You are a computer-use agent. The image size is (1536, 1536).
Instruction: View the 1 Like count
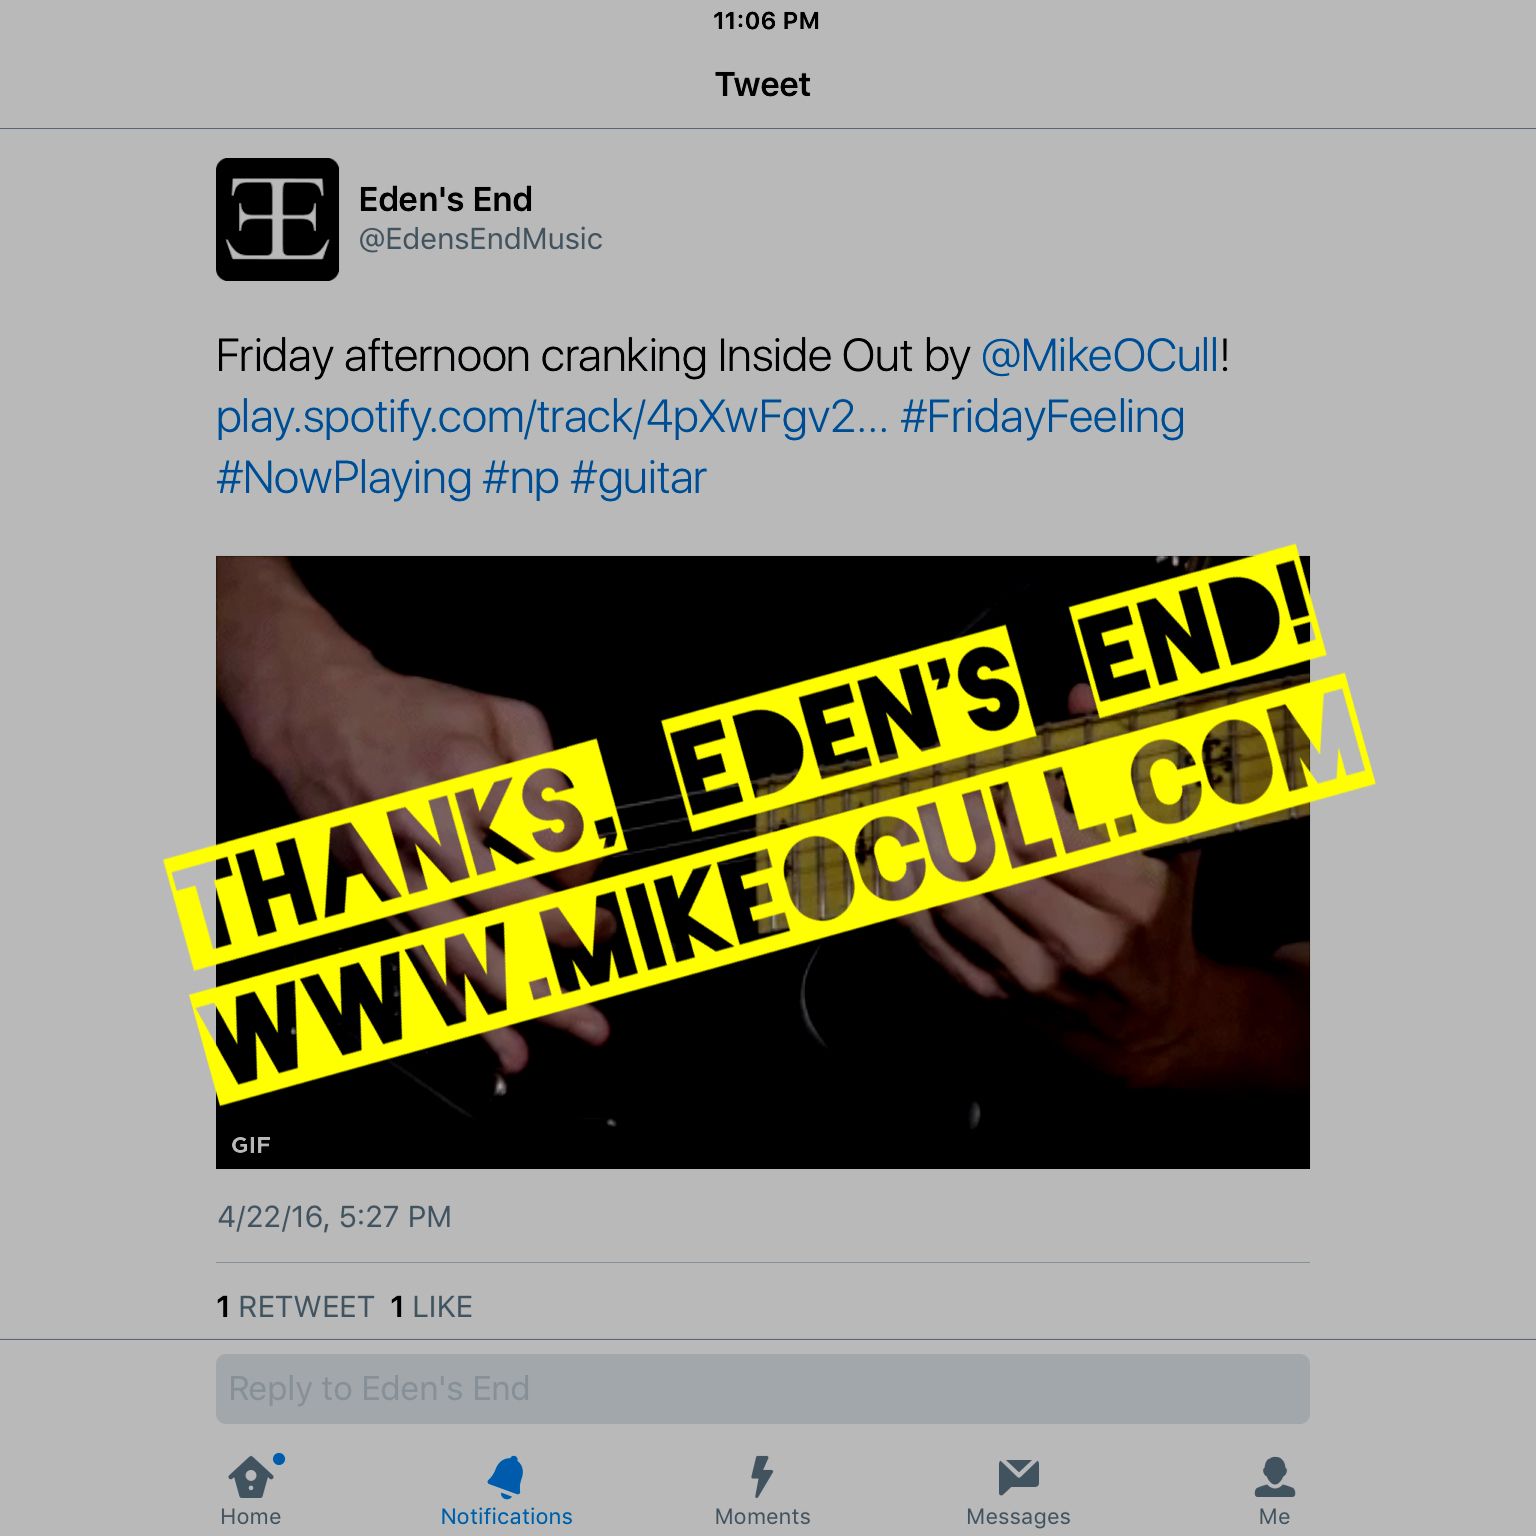[x=431, y=1307]
